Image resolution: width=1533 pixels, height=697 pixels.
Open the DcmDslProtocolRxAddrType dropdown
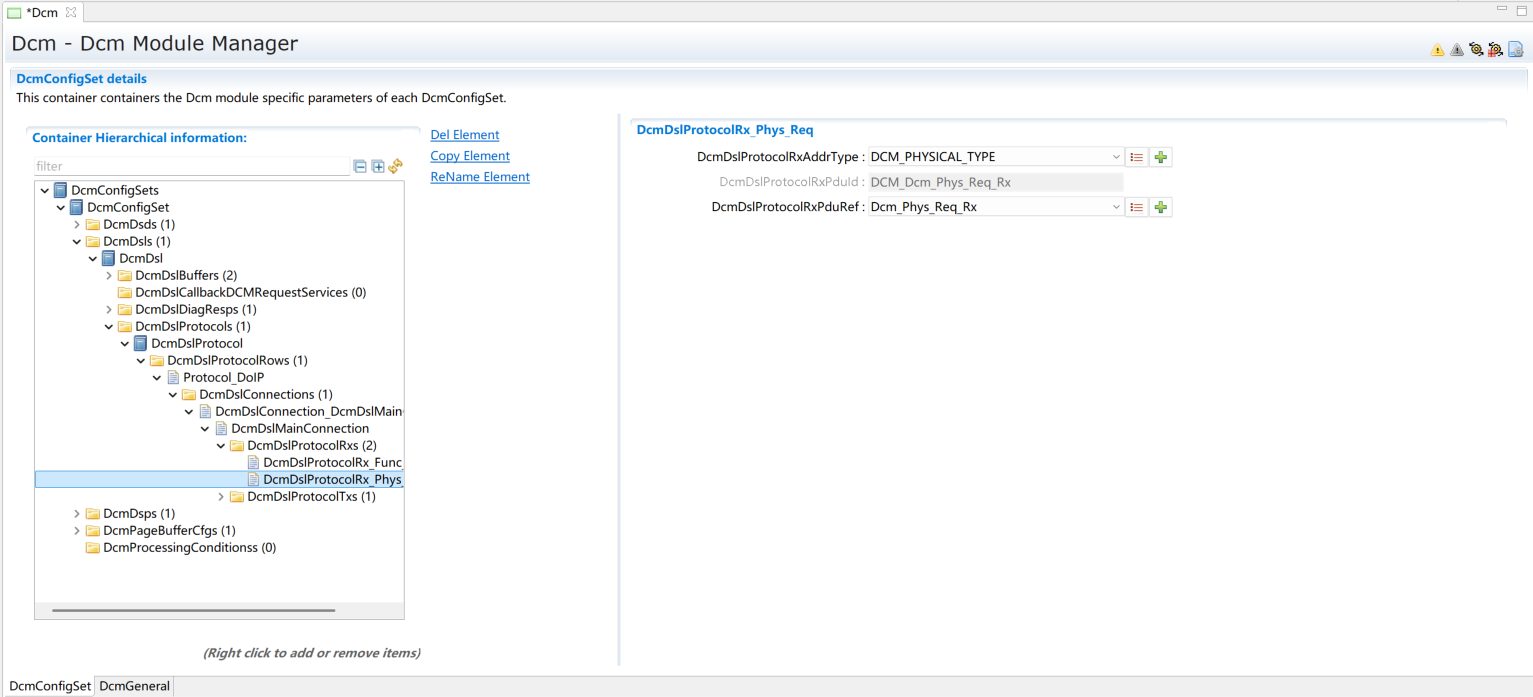pos(1116,157)
